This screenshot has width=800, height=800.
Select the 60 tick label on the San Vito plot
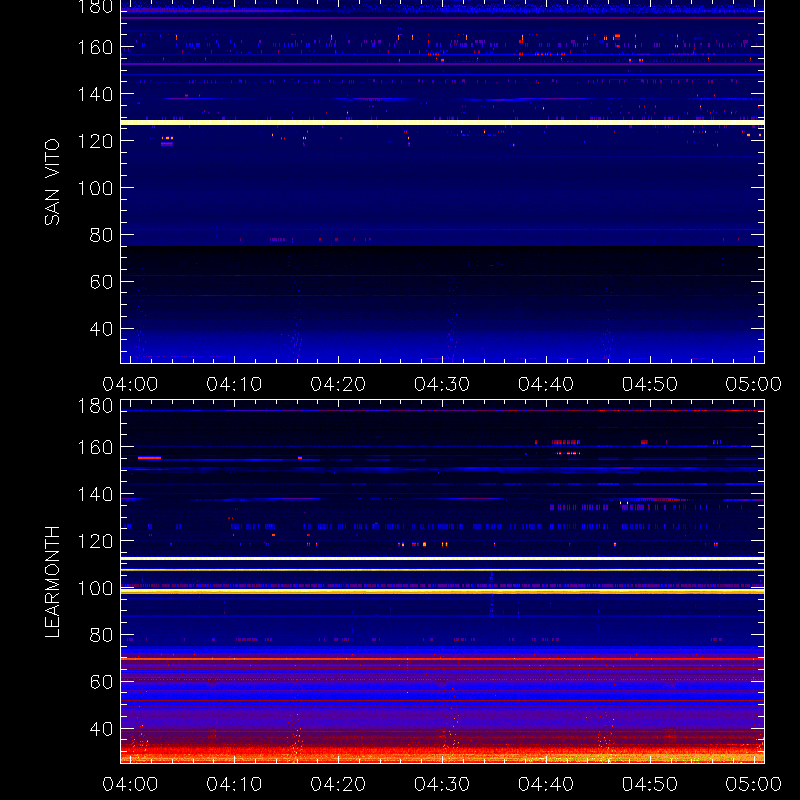102,282
